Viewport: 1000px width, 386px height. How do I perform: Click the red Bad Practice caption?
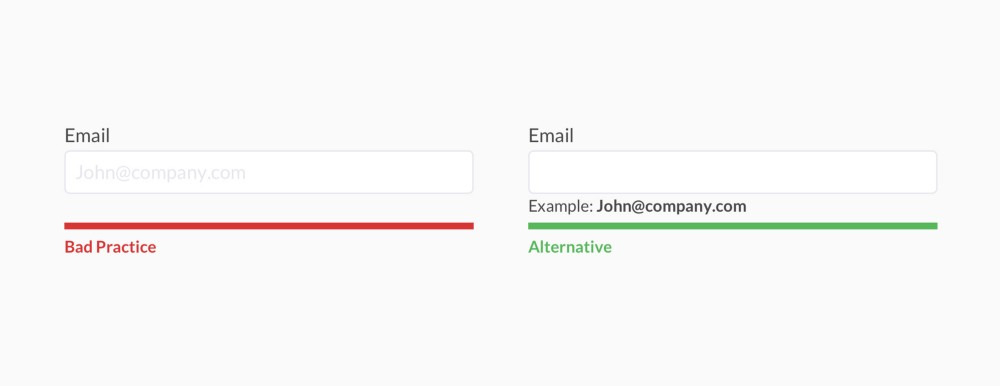tap(110, 247)
